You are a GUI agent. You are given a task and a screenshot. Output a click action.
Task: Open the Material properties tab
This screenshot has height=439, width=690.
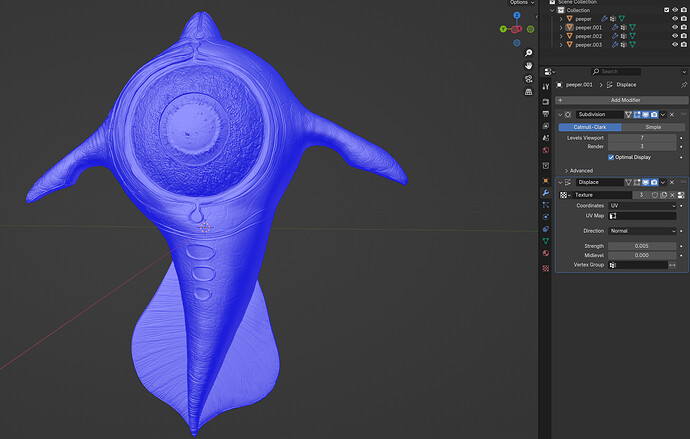pyautogui.click(x=546, y=253)
